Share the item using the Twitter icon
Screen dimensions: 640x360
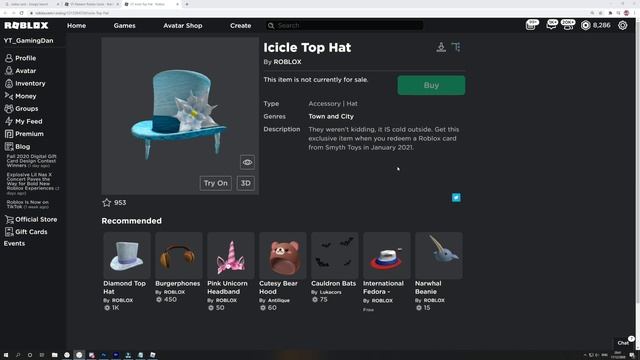point(456,198)
